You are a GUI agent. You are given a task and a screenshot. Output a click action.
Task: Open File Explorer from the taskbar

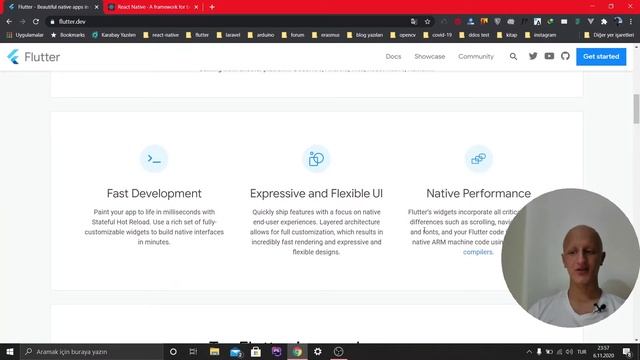214,351
